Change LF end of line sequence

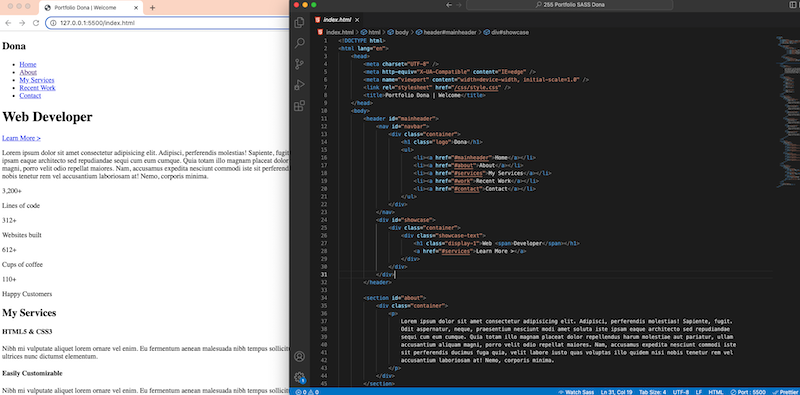(698, 392)
